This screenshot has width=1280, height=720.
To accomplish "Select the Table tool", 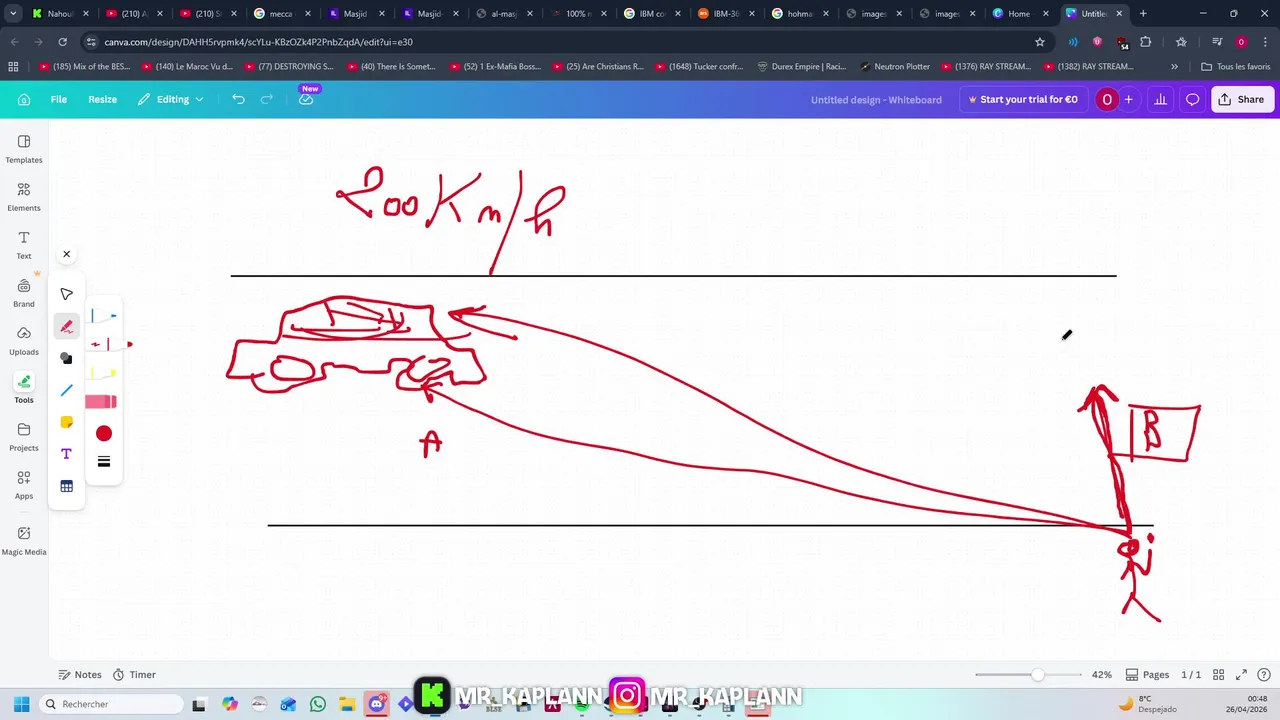I will [67, 486].
